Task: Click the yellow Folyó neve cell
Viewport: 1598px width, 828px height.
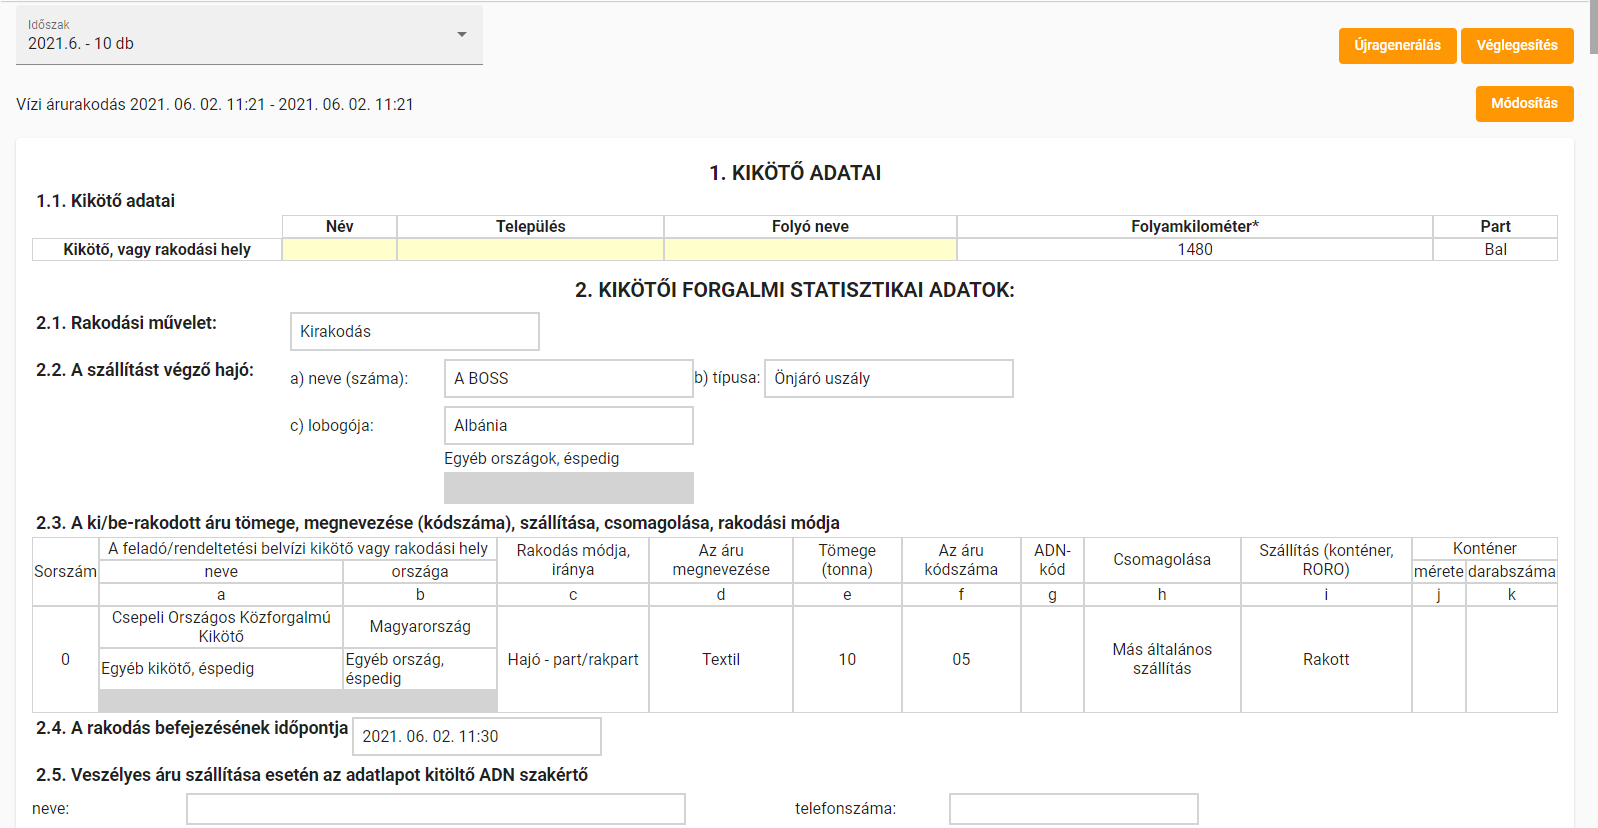Action: (x=809, y=250)
